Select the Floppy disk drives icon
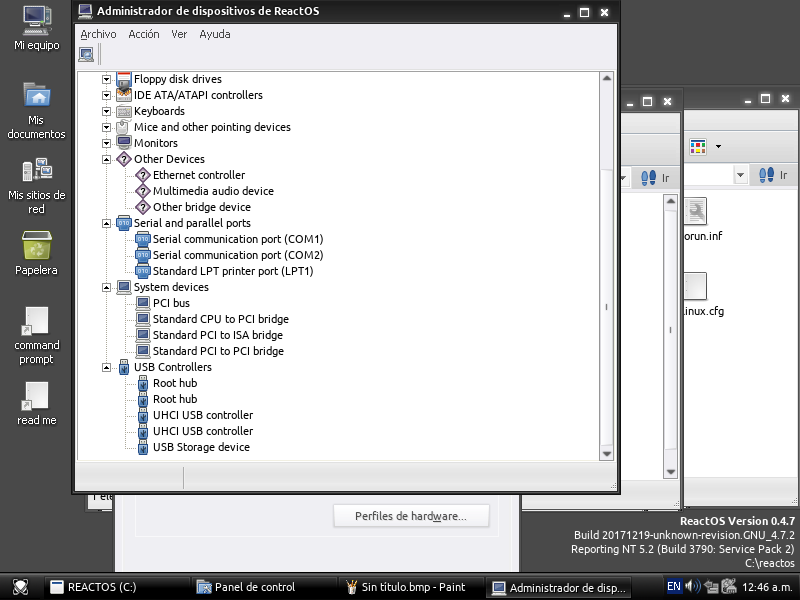Screen dimensions: 800x600 point(124,79)
